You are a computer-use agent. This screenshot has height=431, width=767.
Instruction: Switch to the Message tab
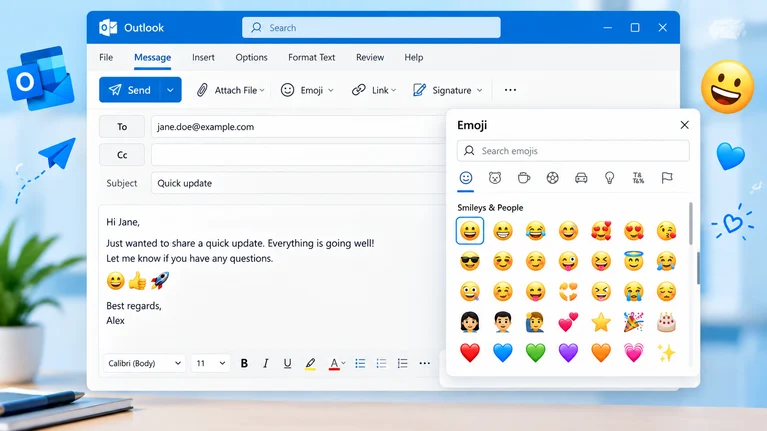(153, 57)
